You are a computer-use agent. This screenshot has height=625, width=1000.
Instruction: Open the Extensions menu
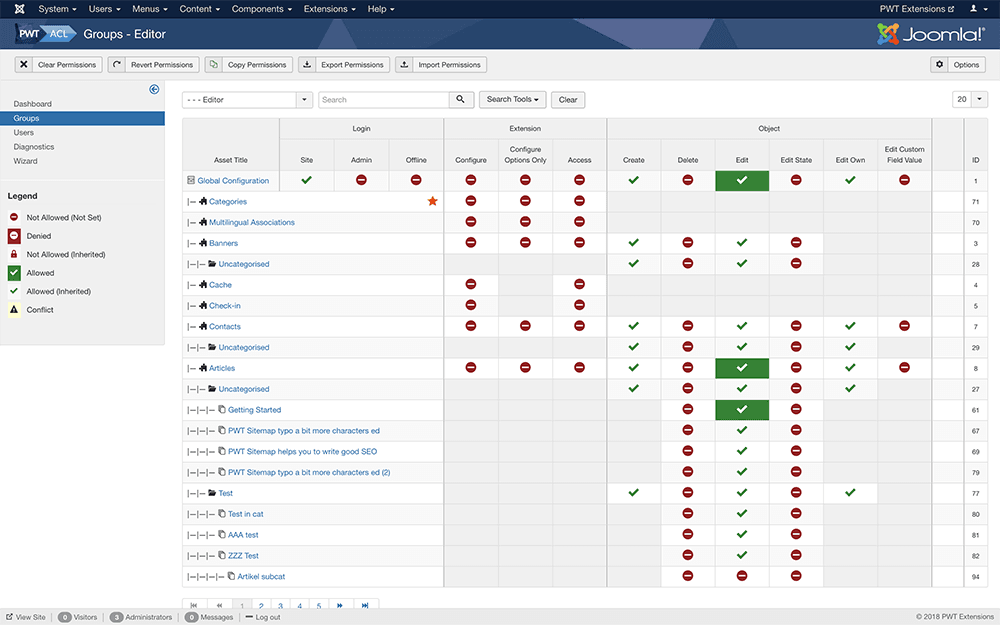pyautogui.click(x=330, y=9)
